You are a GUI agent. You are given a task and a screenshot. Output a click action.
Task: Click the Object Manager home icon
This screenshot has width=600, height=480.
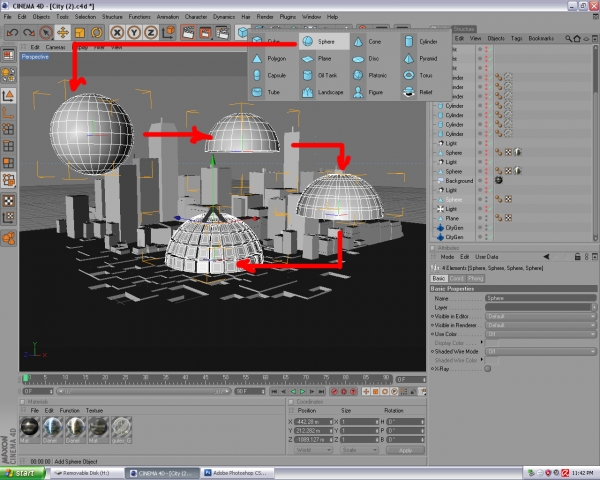click(x=577, y=39)
